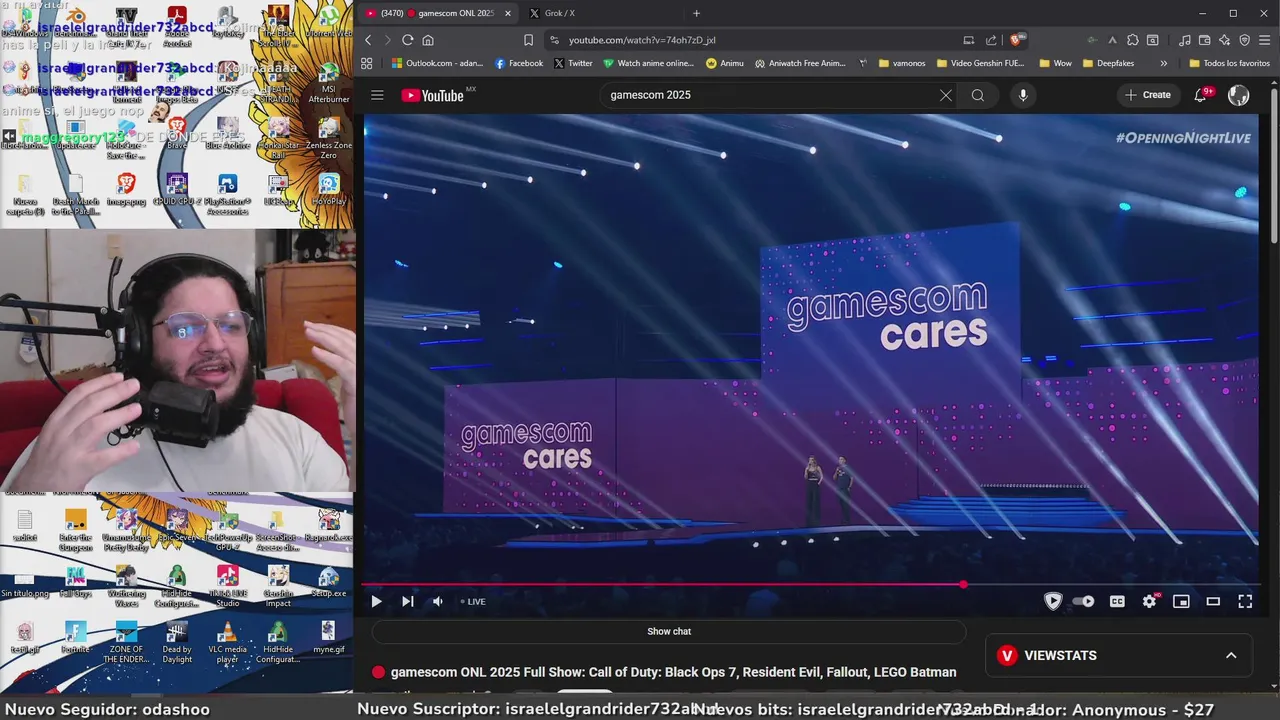Select the Fortnite desktop shortcut
1280x720 pixels.
[76, 638]
